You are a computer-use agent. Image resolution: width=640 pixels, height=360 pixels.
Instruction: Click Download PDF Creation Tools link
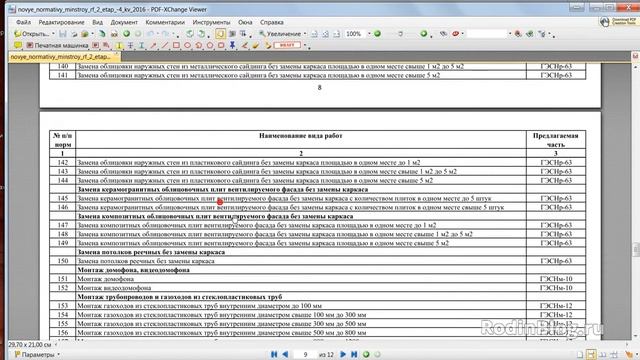pyautogui.click(x=619, y=22)
